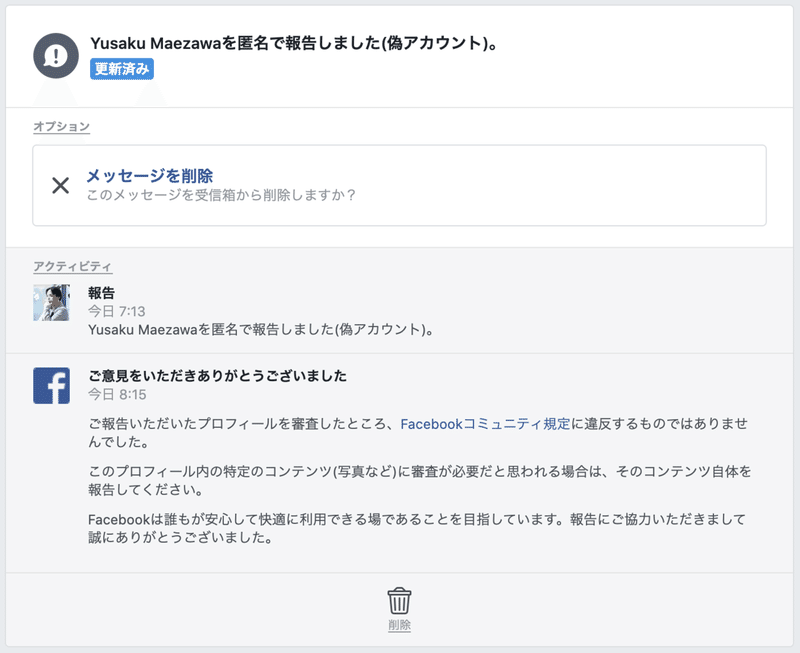Click the オプション section label

pyautogui.click(x=62, y=127)
